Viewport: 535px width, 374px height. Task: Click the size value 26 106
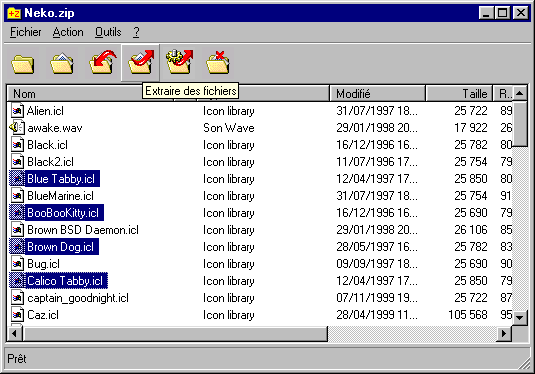[x=471, y=230]
